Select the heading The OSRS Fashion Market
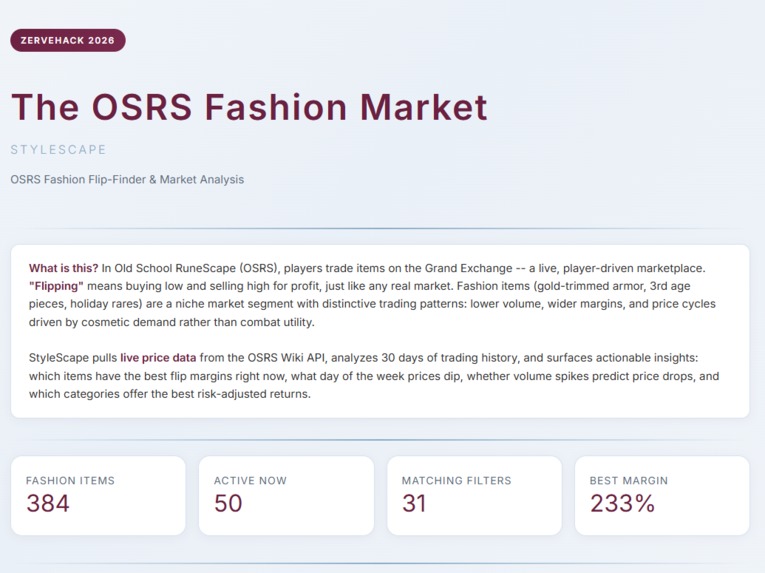 [x=249, y=107]
